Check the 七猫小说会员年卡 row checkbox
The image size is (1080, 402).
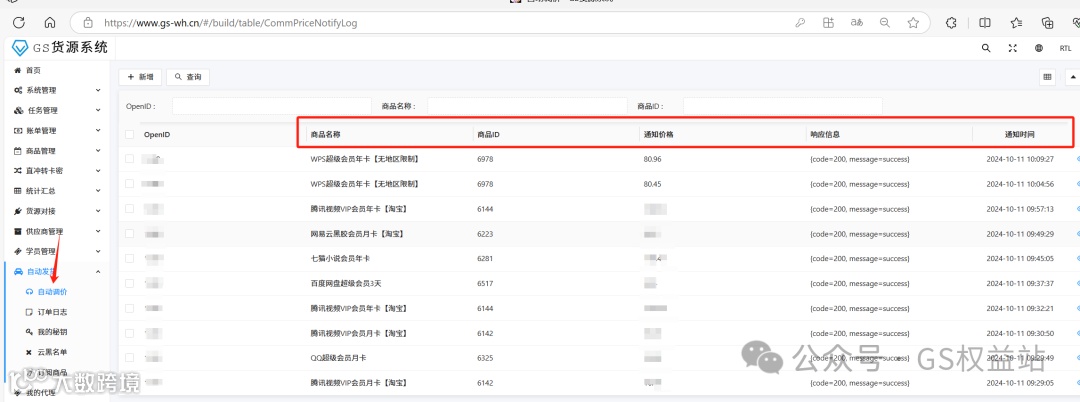[129, 258]
